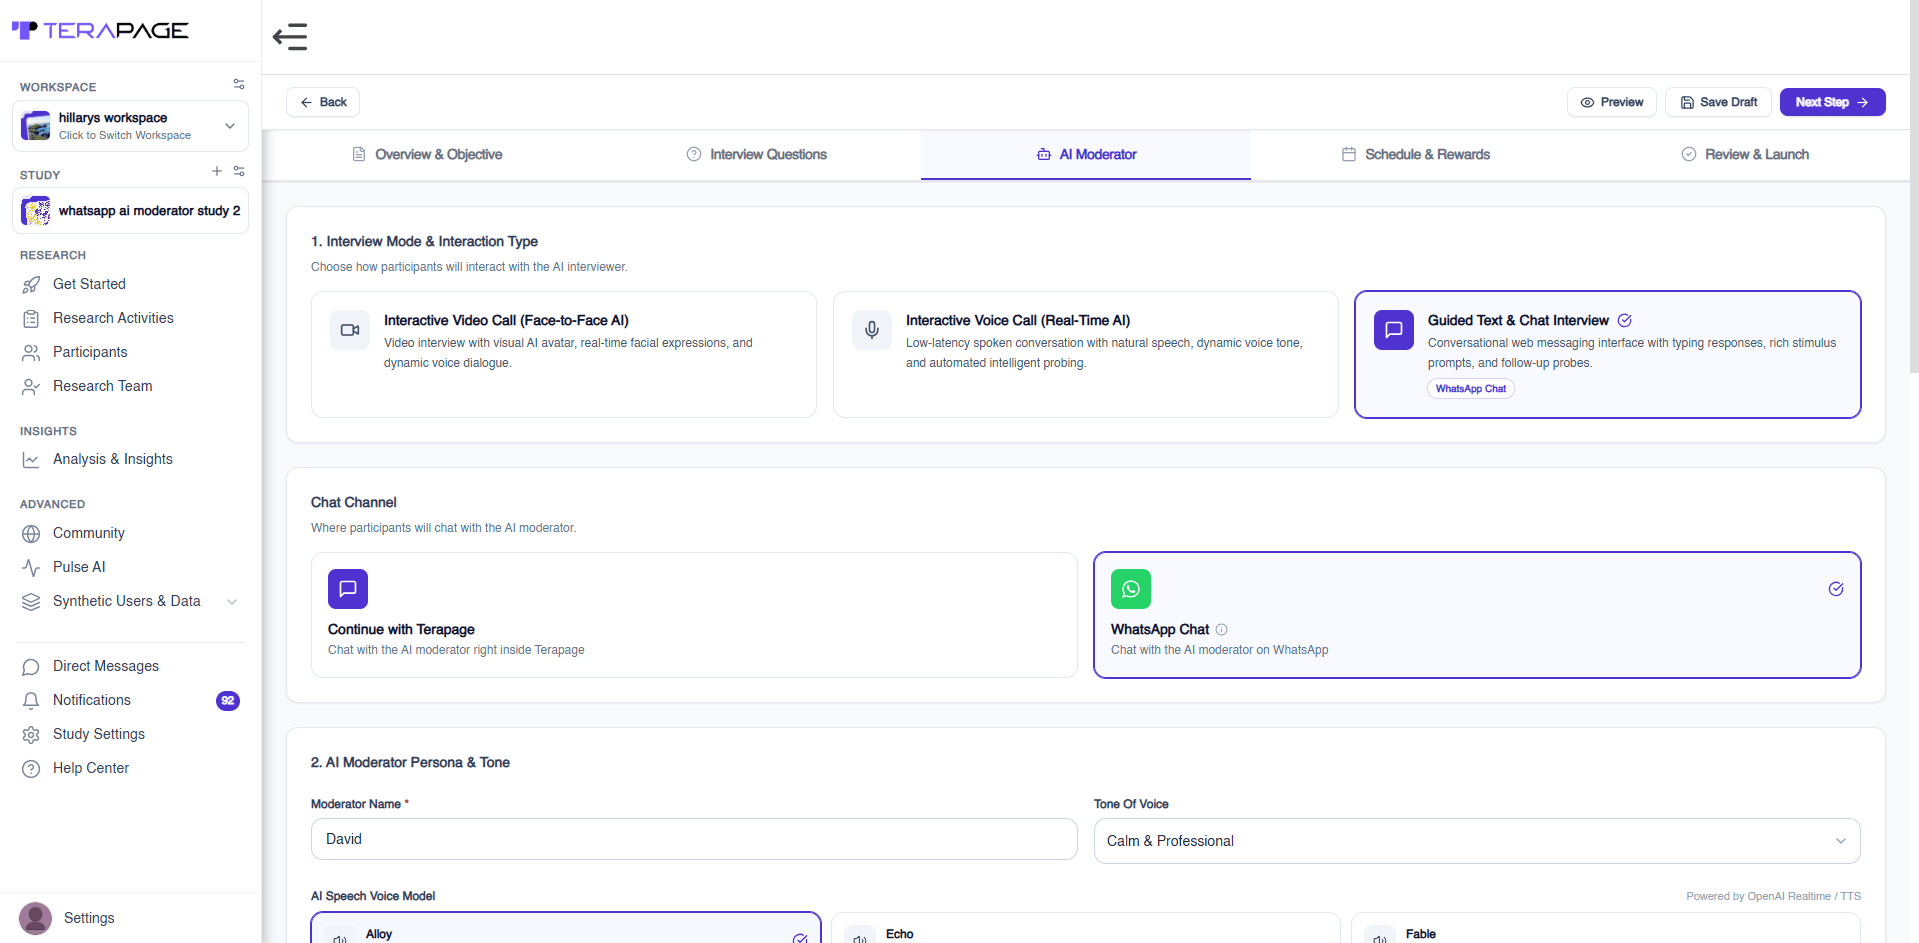Image resolution: width=1919 pixels, height=943 pixels.
Task: Switch to Interview Questions tab
Action: 757,154
